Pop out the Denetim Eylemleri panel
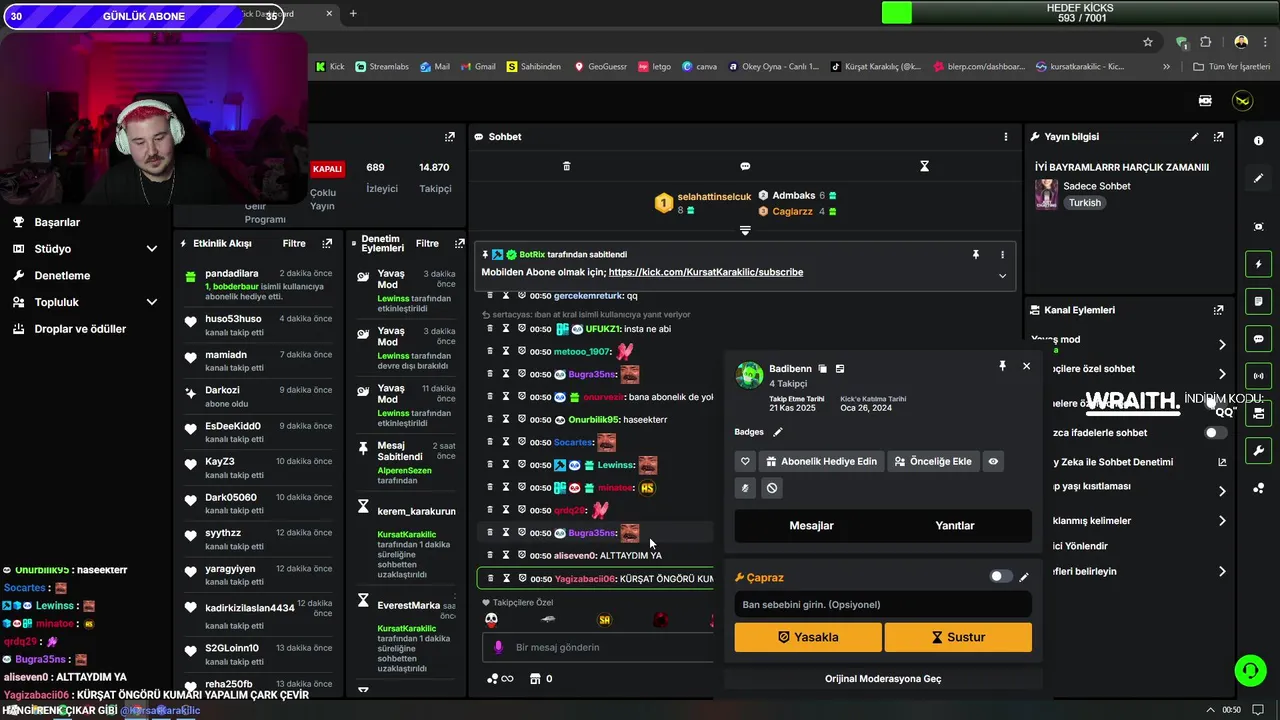The height and width of the screenshot is (720, 1280). (x=459, y=243)
